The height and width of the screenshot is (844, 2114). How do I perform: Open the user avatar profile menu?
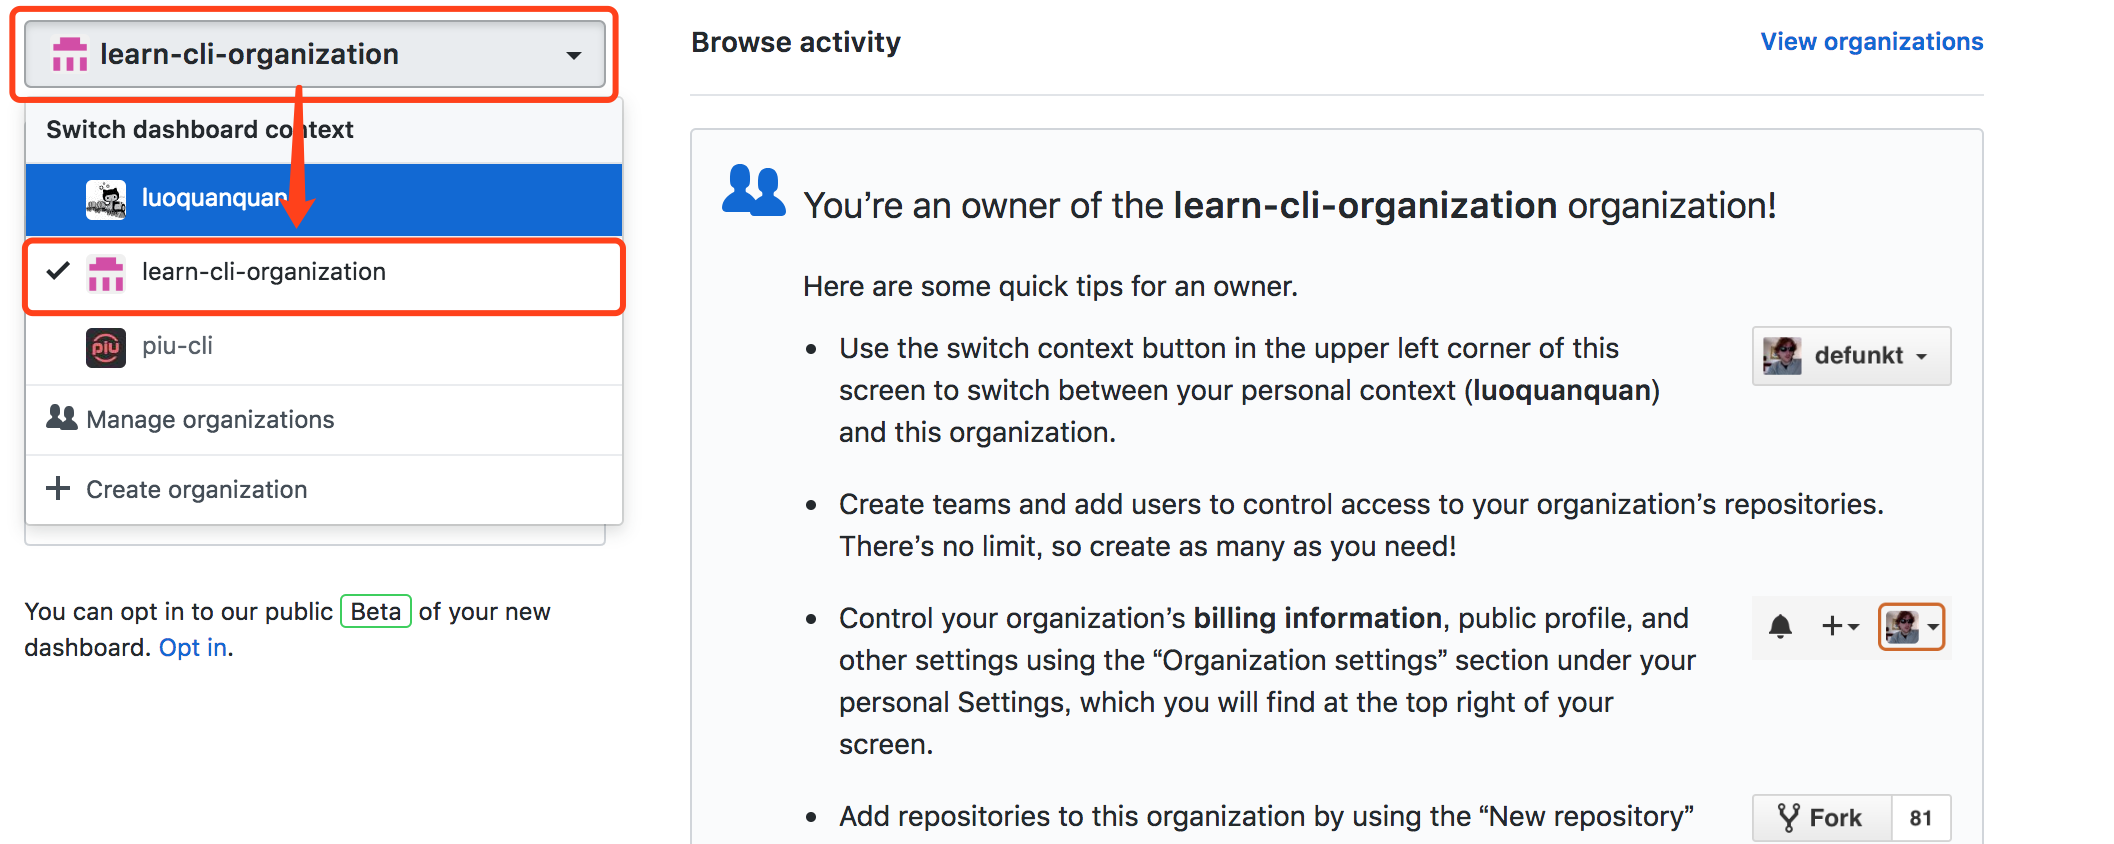point(1911,627)
